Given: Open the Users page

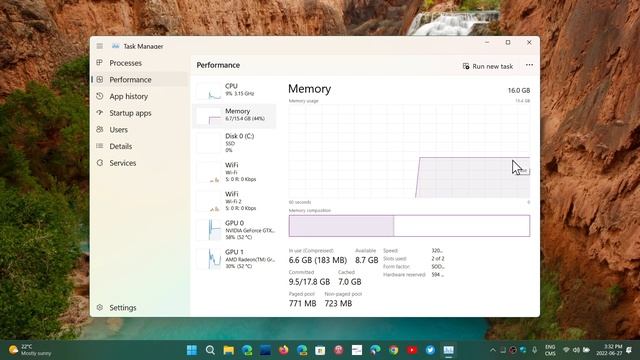Looking at the screenshot, I should 139,129.
